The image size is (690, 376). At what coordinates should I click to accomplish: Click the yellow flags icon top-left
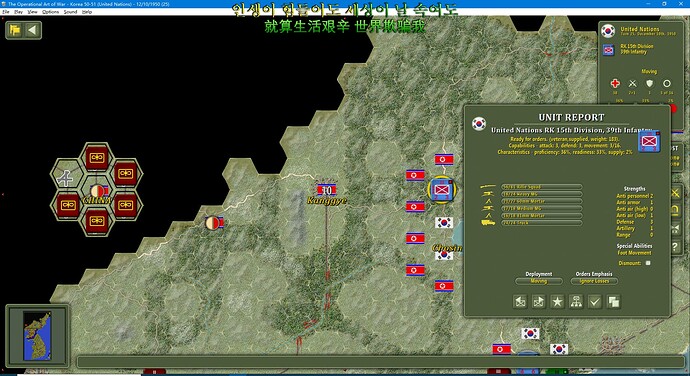[15, 30]
